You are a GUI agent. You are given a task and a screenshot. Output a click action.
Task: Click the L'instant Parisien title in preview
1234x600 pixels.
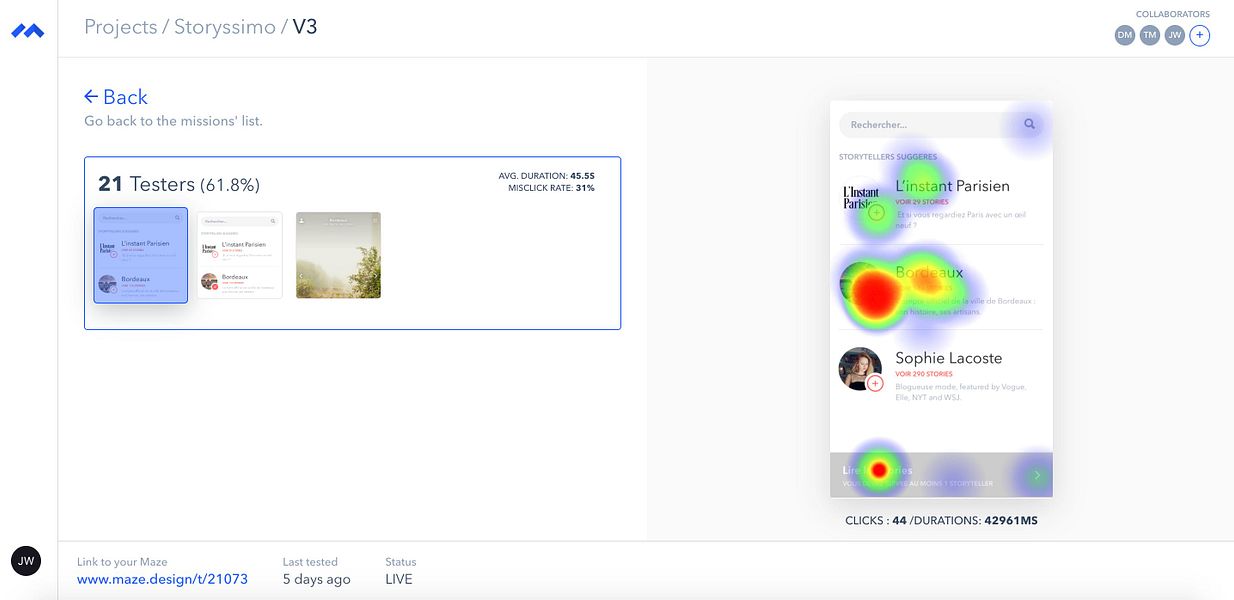coord(952,186)
